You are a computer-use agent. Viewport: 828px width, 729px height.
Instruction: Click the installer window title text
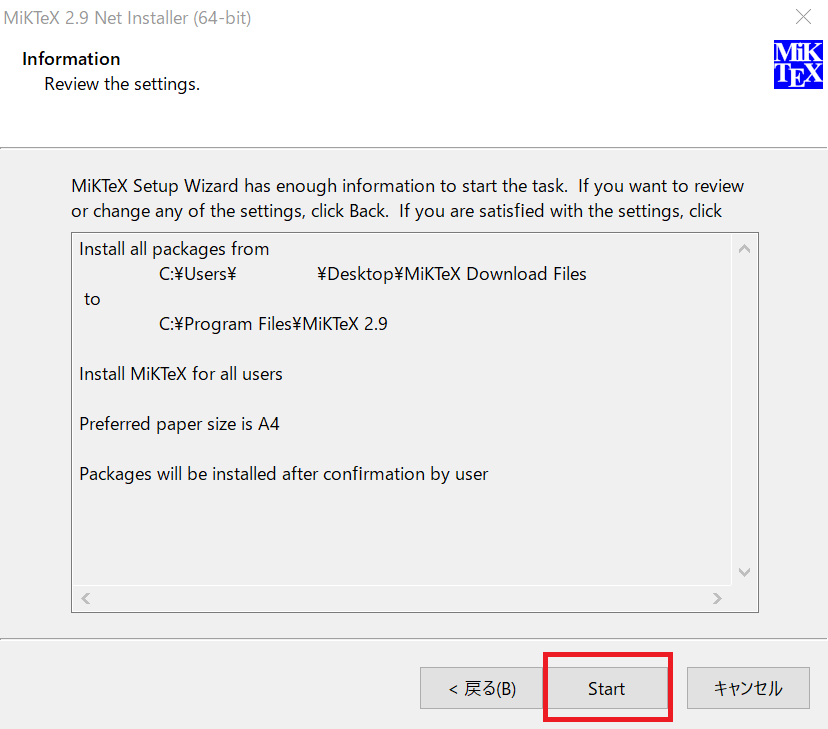[x=127, y=18]
